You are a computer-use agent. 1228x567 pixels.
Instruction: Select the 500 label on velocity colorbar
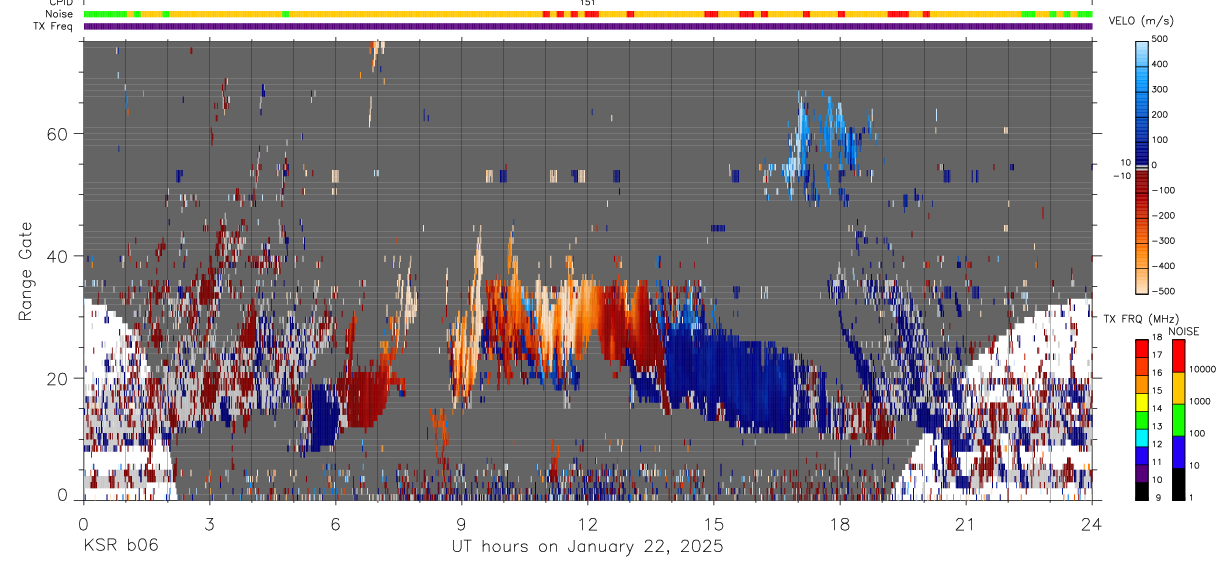1162,39
